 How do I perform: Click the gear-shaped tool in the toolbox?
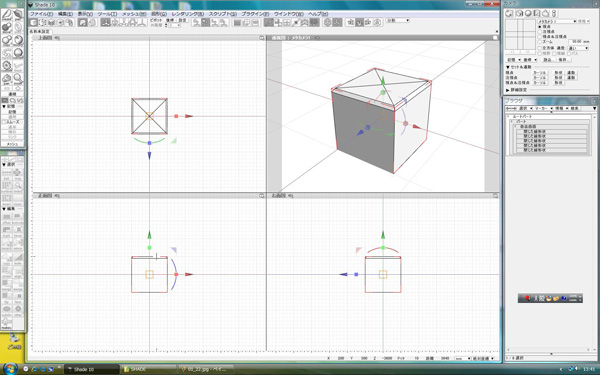pyautogui.click(x=7, y=65)
